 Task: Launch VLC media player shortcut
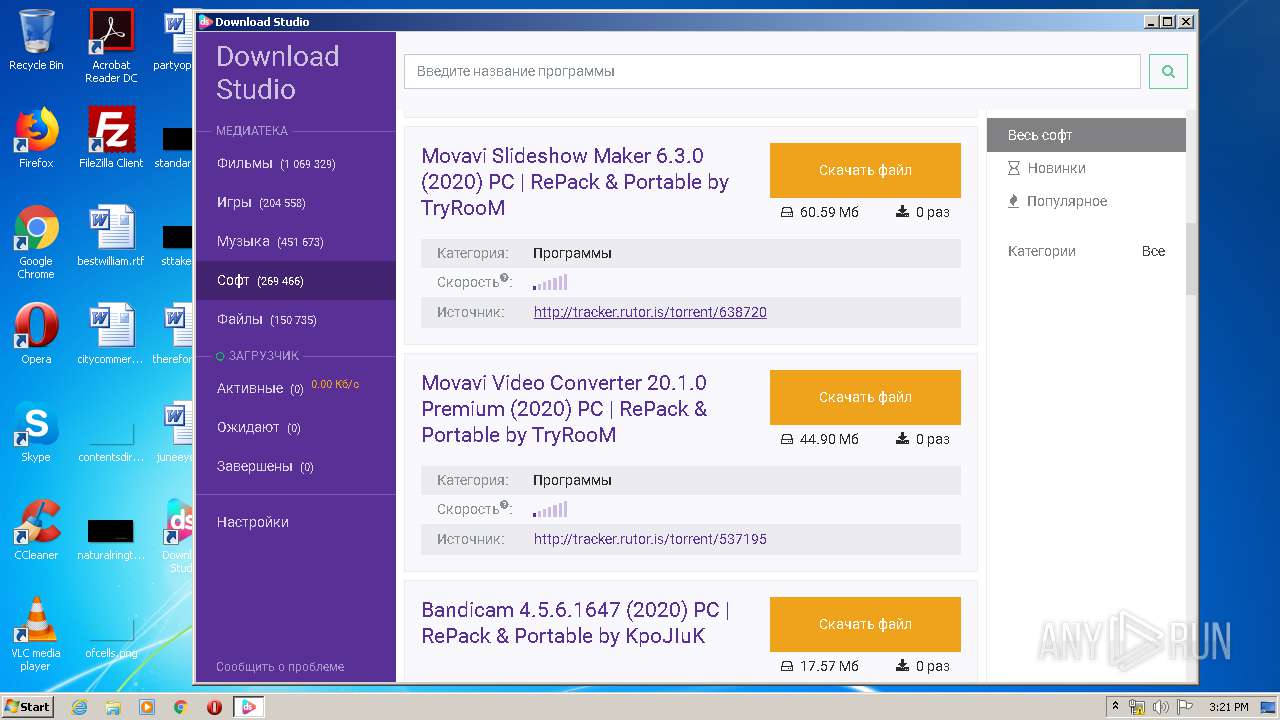click(x=36, y=634)
